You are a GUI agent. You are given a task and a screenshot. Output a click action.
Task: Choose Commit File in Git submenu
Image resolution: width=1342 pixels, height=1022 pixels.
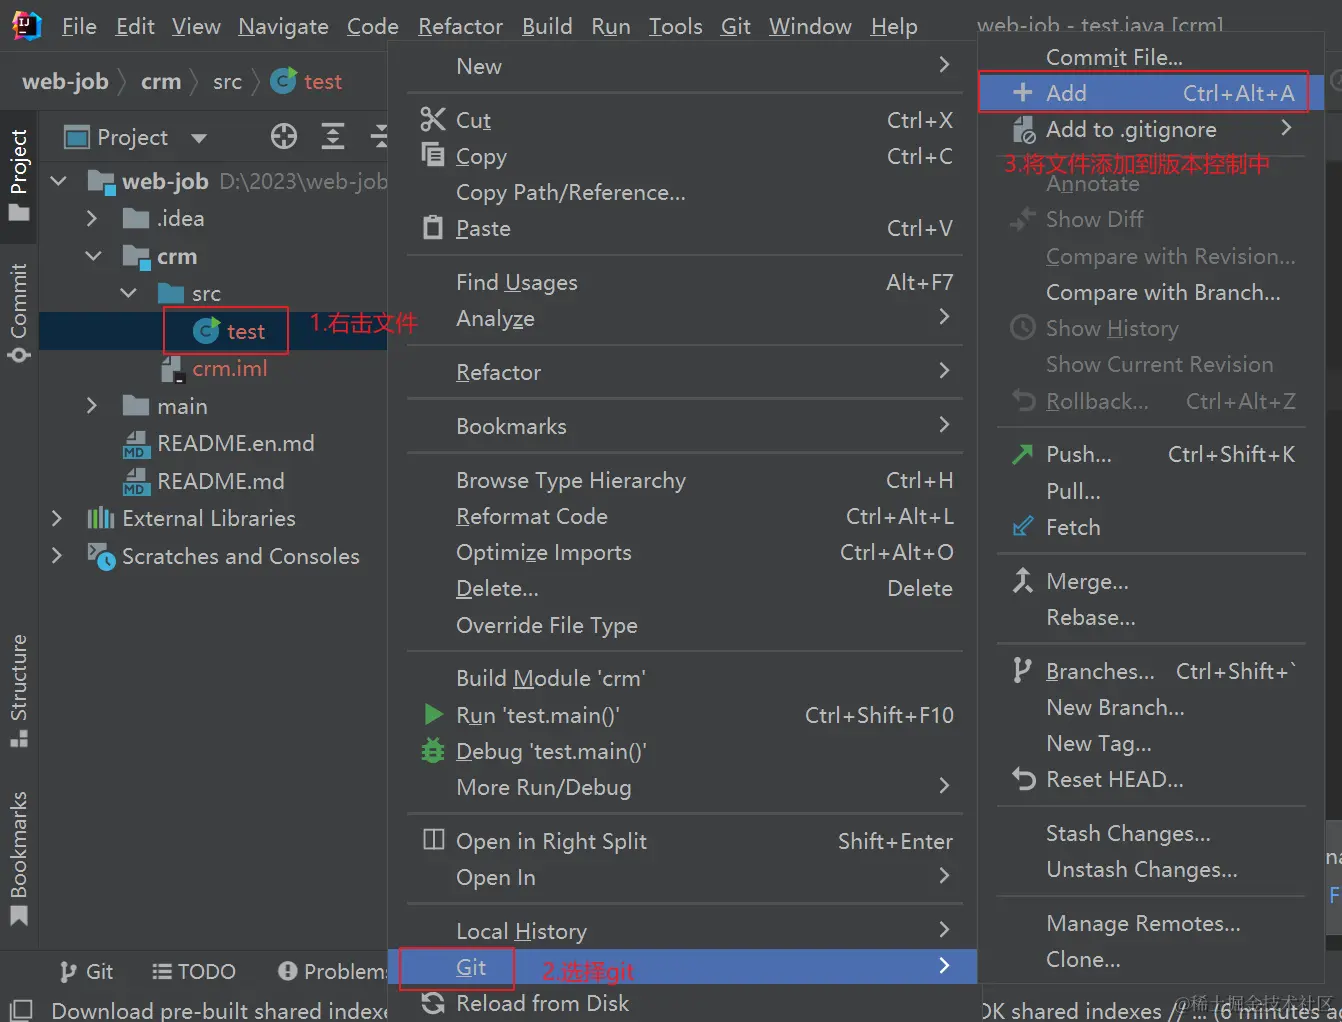[1151, 57]
